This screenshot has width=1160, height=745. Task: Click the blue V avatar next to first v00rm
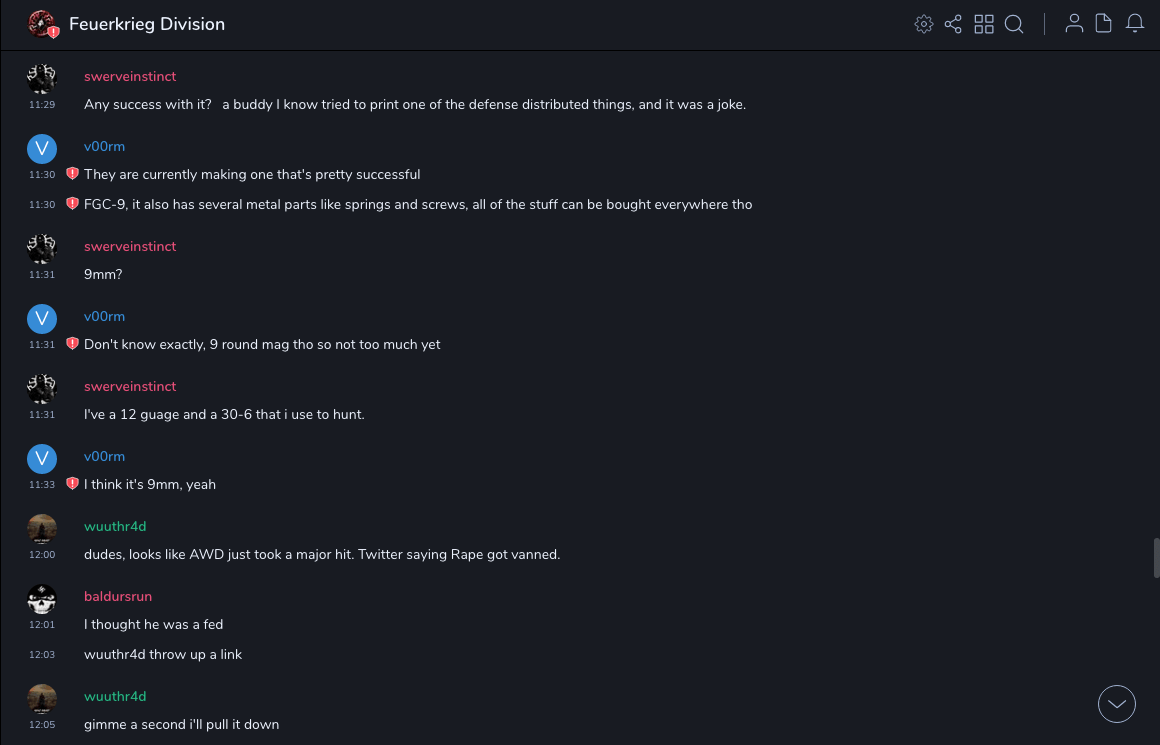tap(42, 149)
